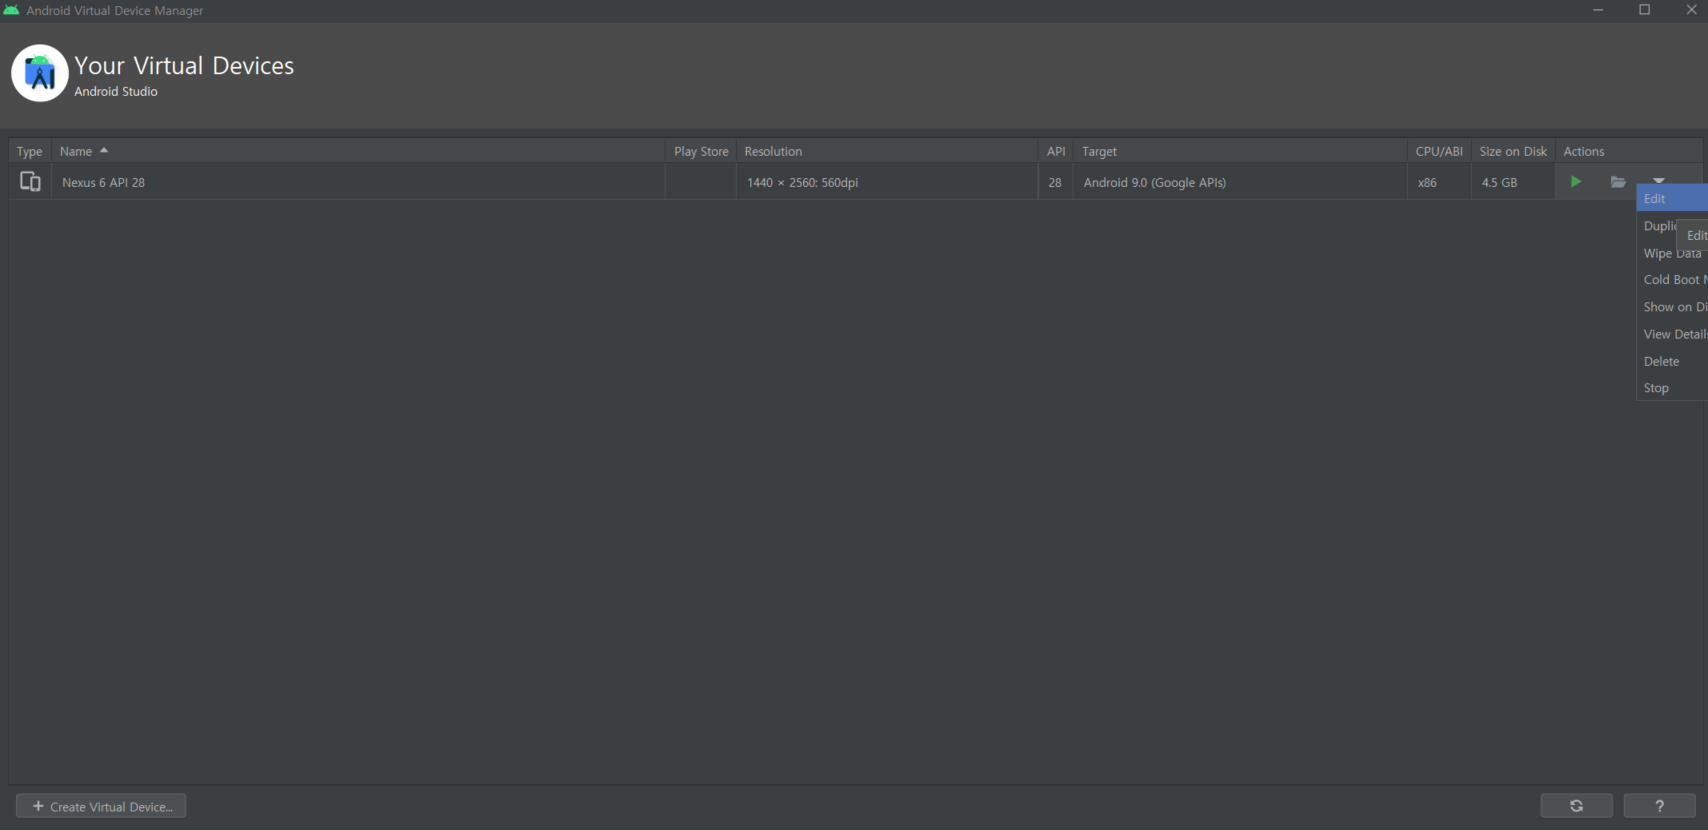This screenshot has width=1708, height=830.
Task: Minimize the Android Virtual Device Manager window
Action: pyautogui.click(x=1598, y=10)
